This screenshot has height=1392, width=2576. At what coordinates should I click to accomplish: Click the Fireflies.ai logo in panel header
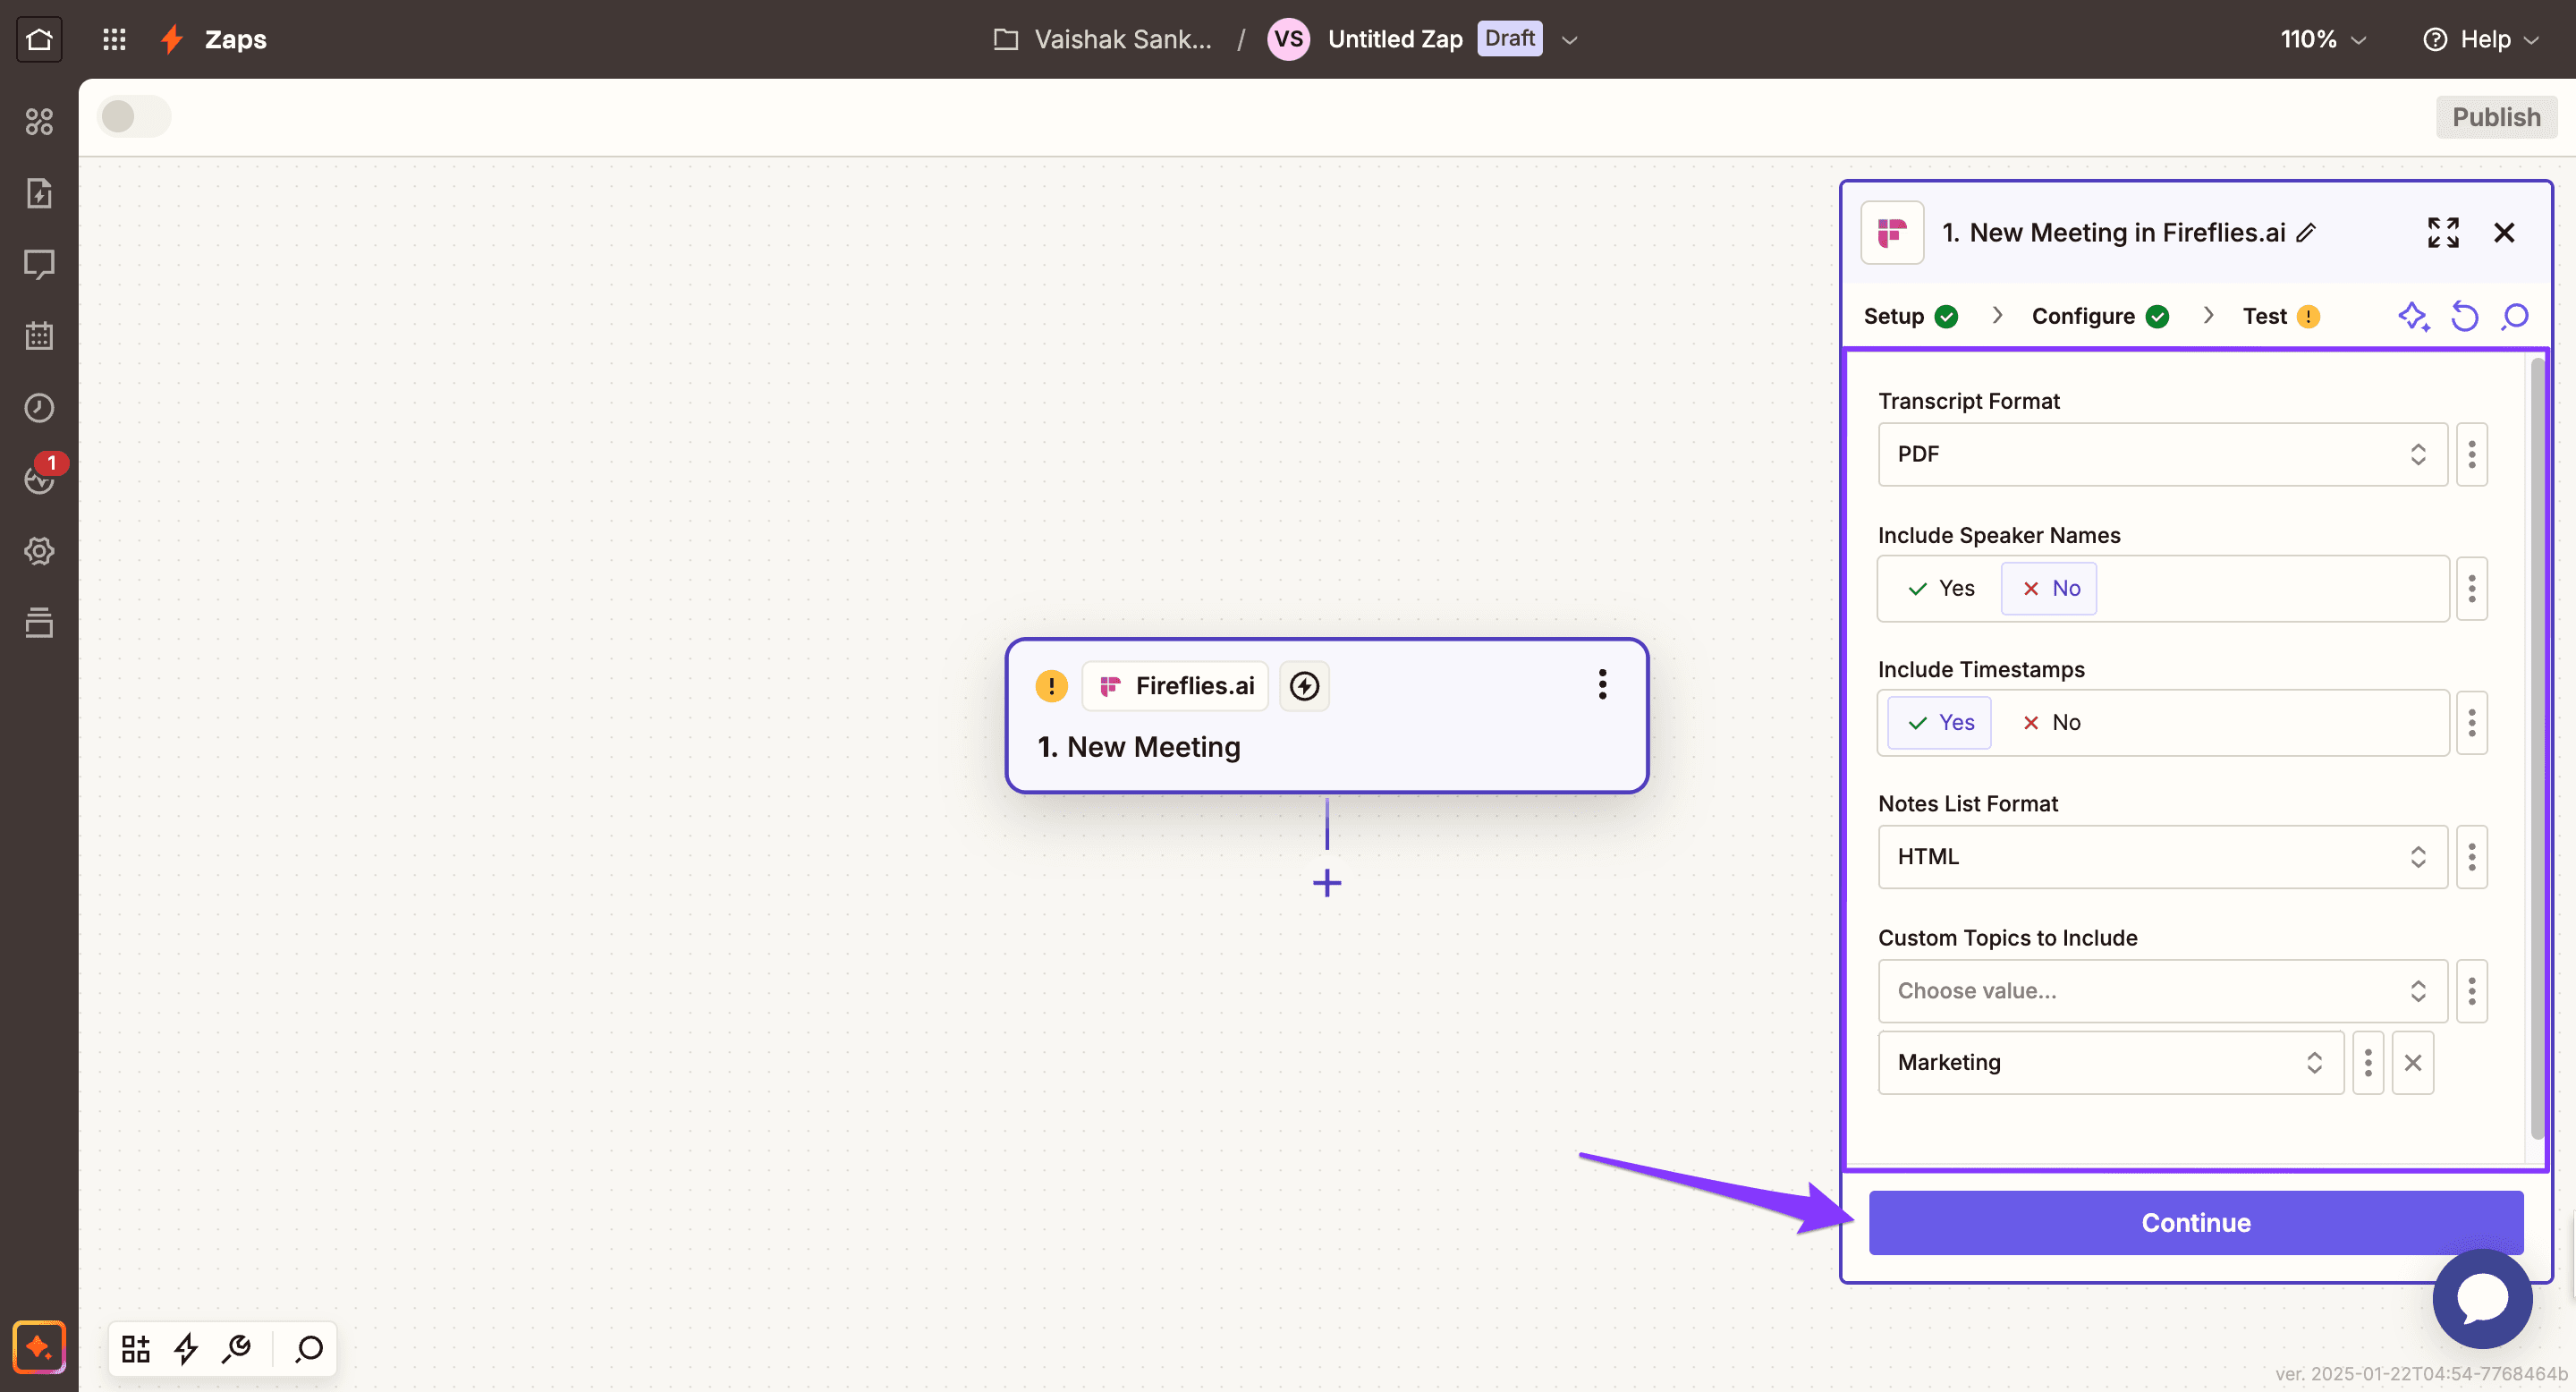[1891, 232]
